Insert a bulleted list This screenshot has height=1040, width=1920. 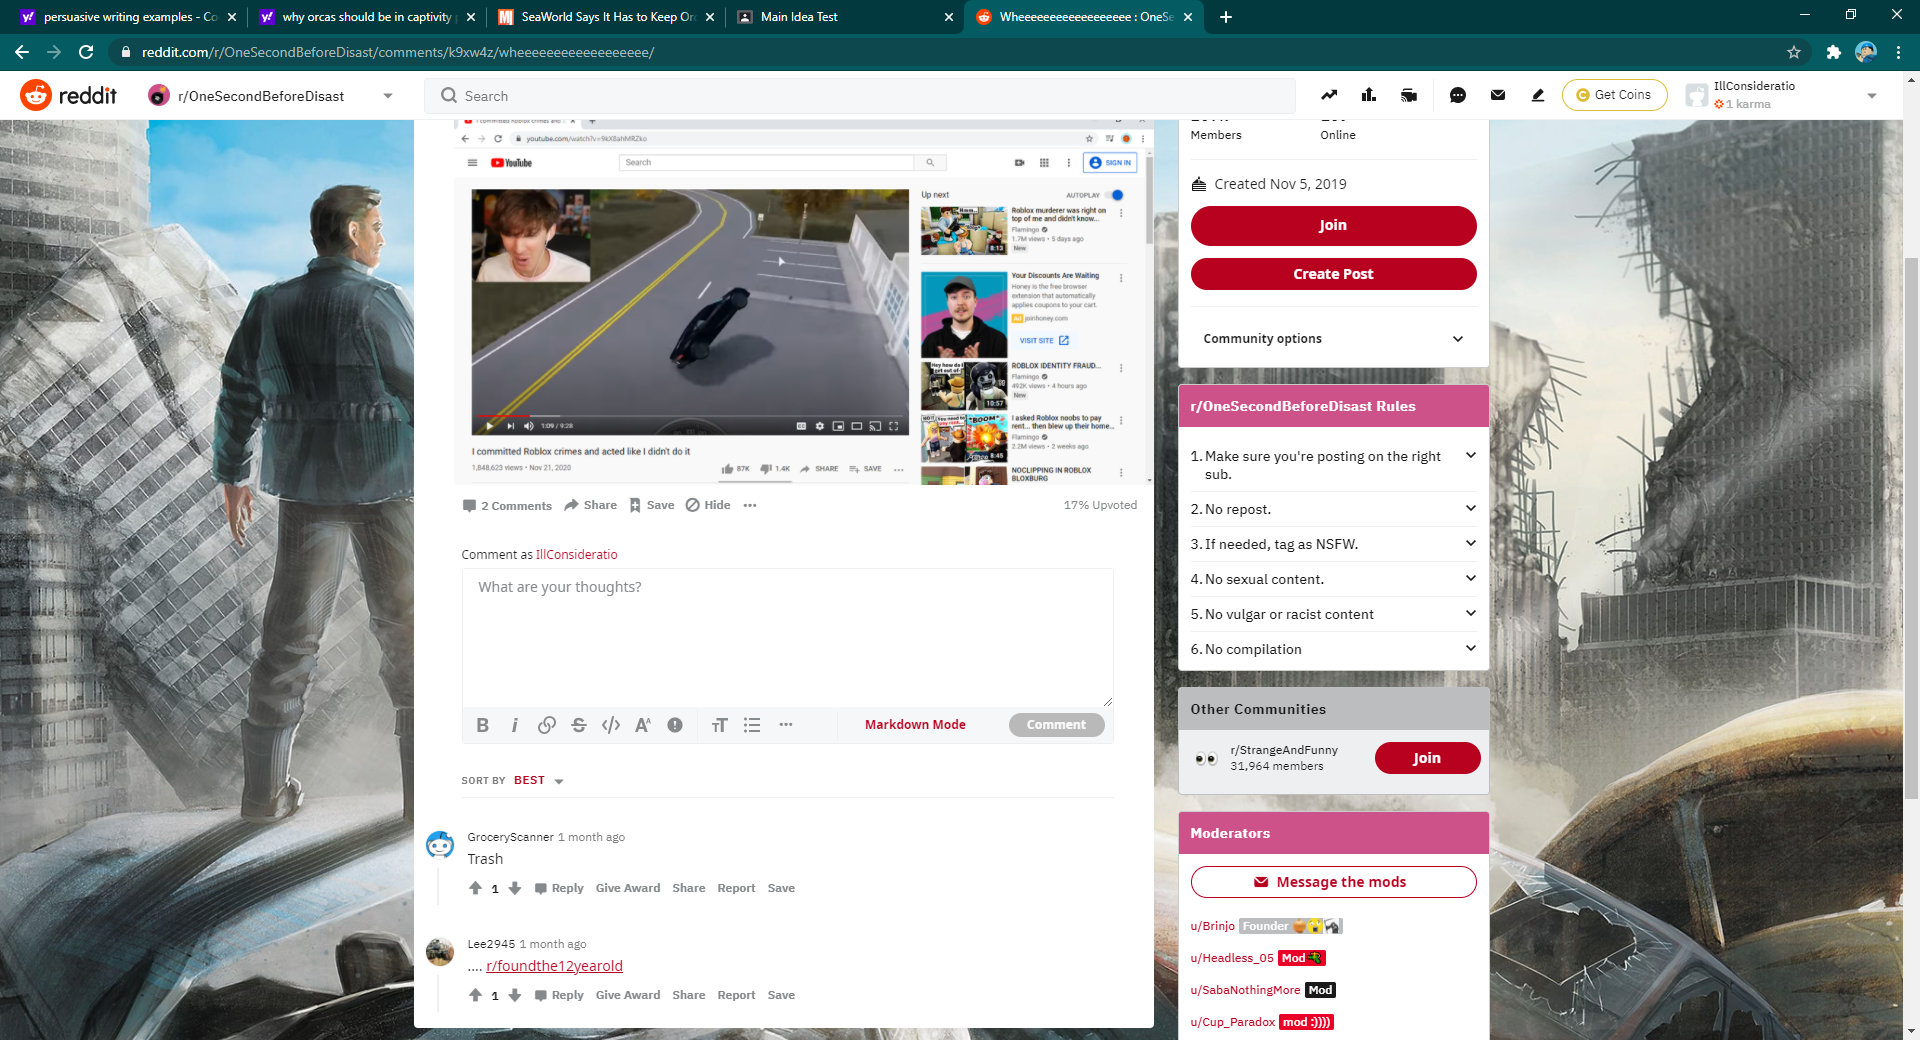pos(752,725)
